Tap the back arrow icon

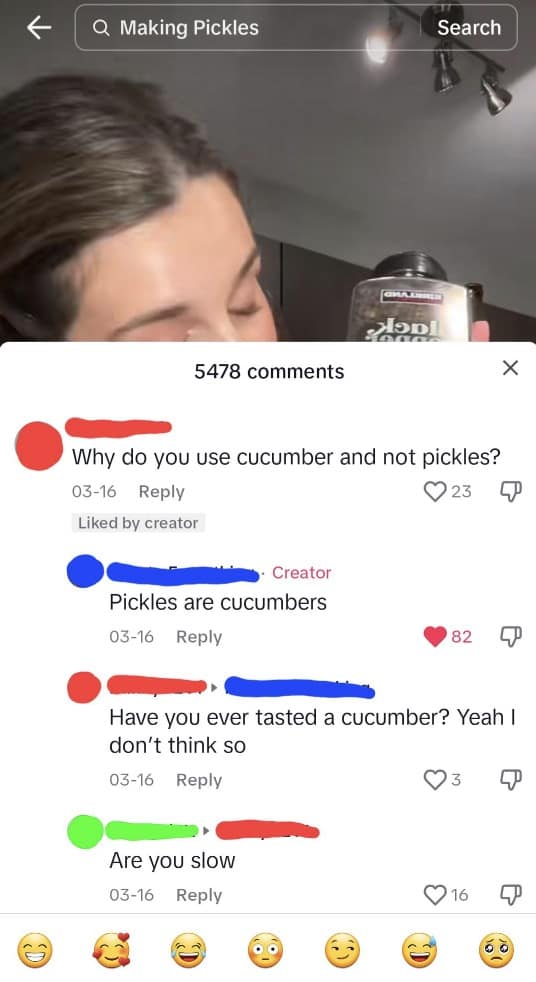[x=39, y=28]
